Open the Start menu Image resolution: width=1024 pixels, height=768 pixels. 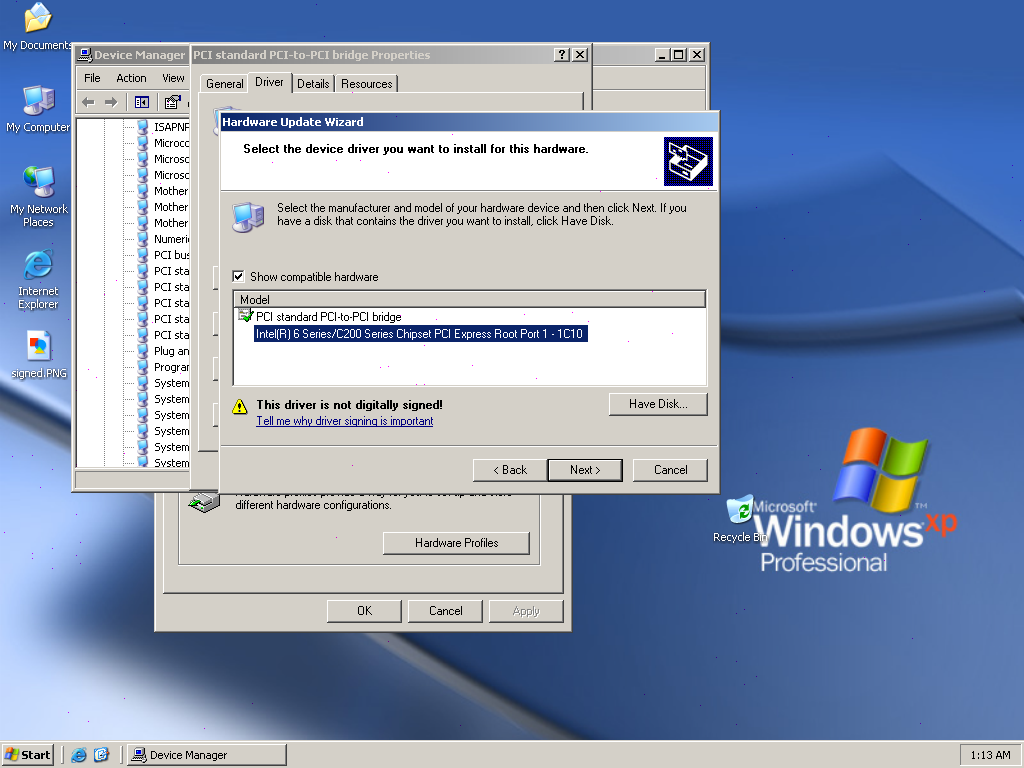tap(27, 755)
